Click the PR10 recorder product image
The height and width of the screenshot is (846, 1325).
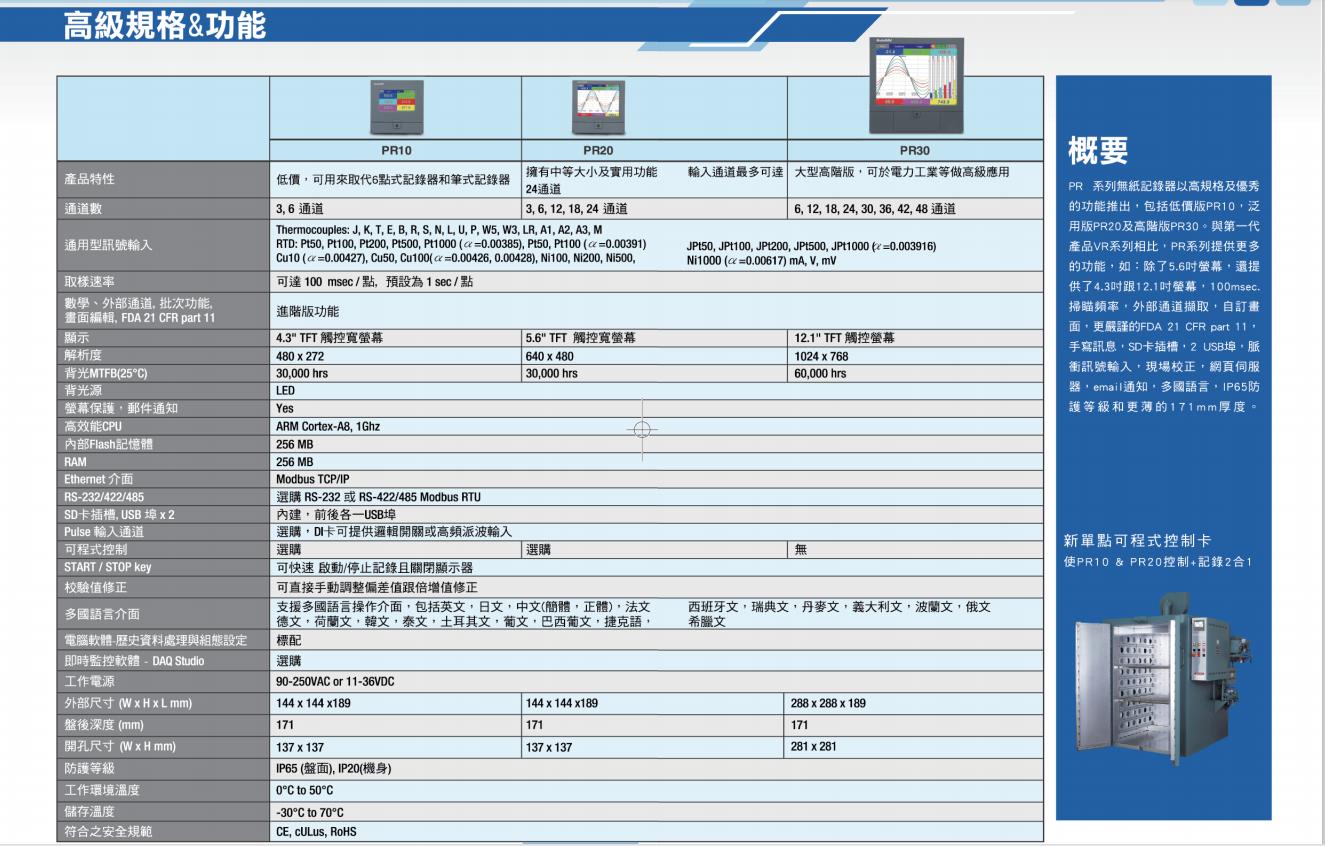pos(396,108)
